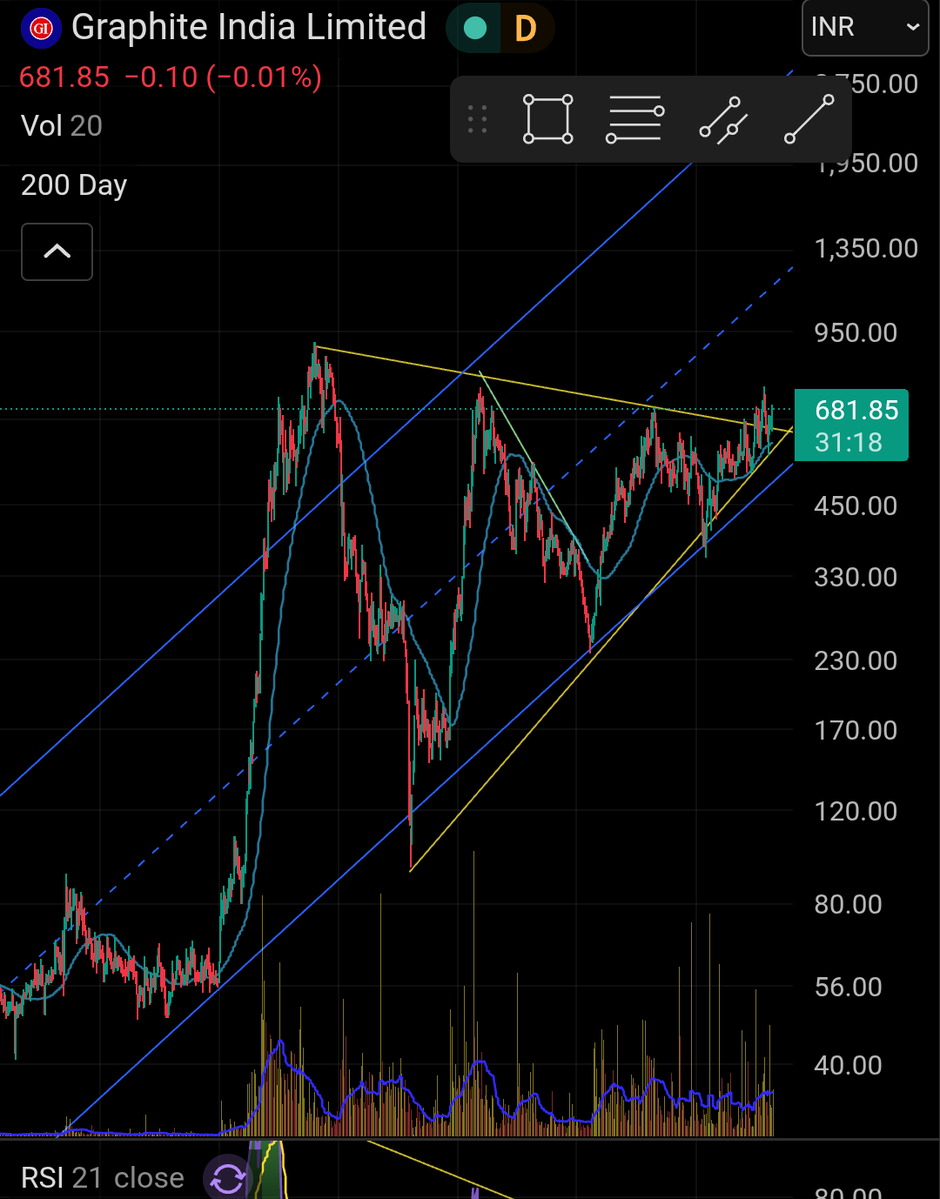Click the 950.00 price scale label
940x1199 pixels.
854,333
